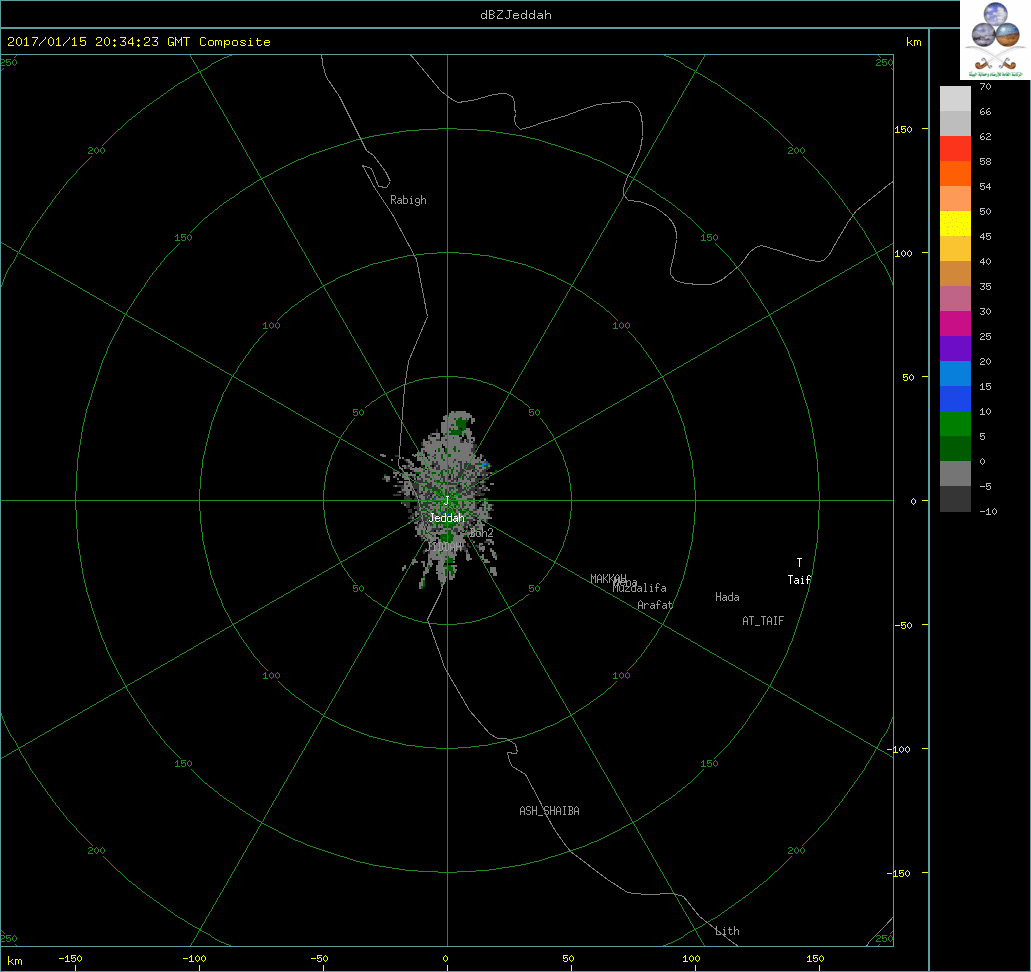1031x972 pixels.
Task: Pick the charcoal -10 to -5 dBZ swatch
Action: coord(955,498)
